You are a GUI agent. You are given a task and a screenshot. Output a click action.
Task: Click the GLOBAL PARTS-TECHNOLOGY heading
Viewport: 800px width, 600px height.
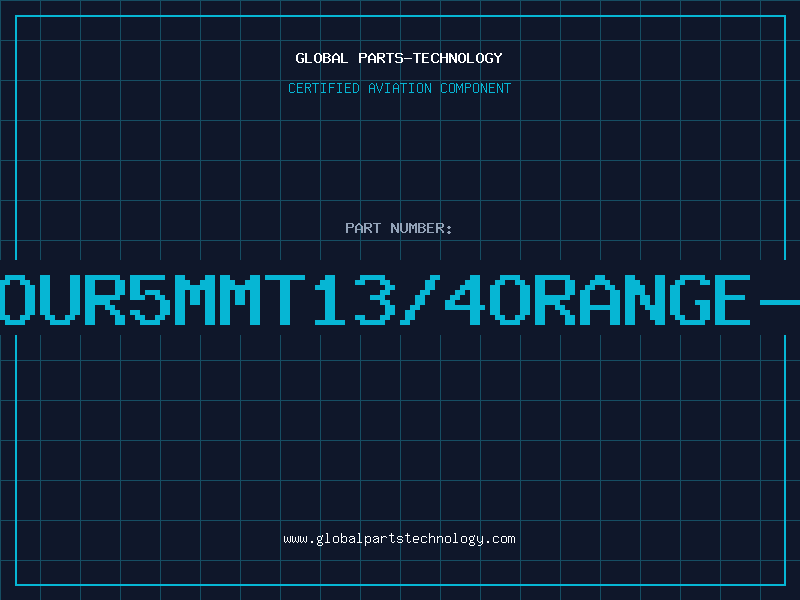(399, 58)
